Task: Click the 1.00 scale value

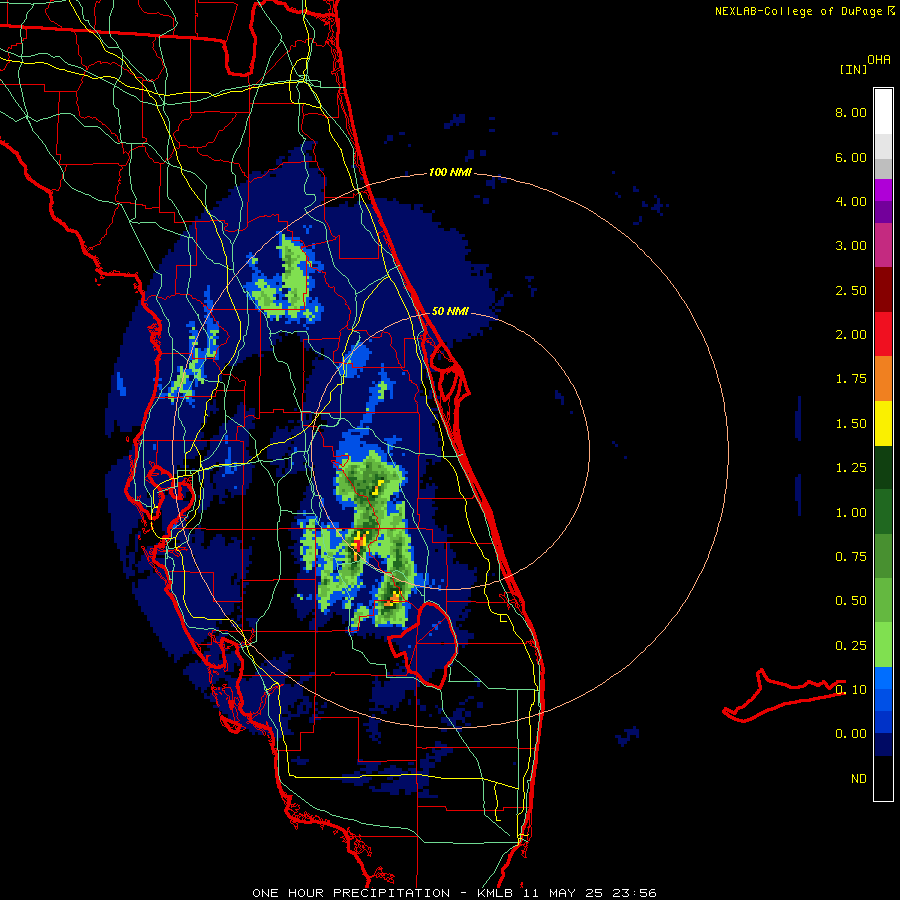Action: coord(850,513)
